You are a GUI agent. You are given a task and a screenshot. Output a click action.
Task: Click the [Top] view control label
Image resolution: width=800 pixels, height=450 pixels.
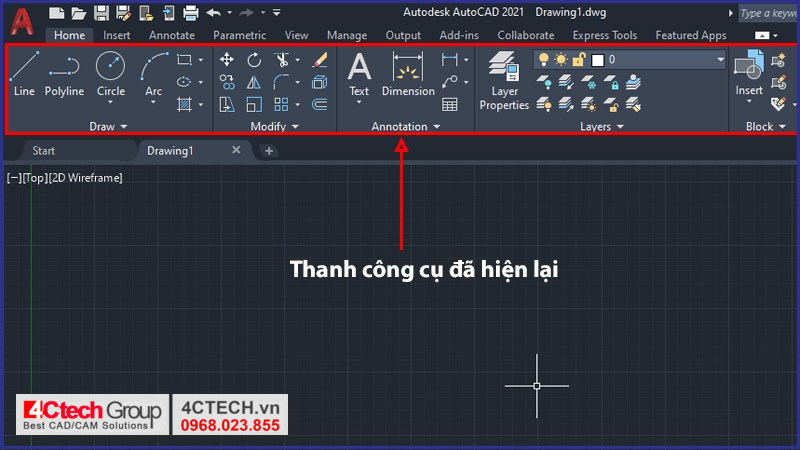click(35, 178)
